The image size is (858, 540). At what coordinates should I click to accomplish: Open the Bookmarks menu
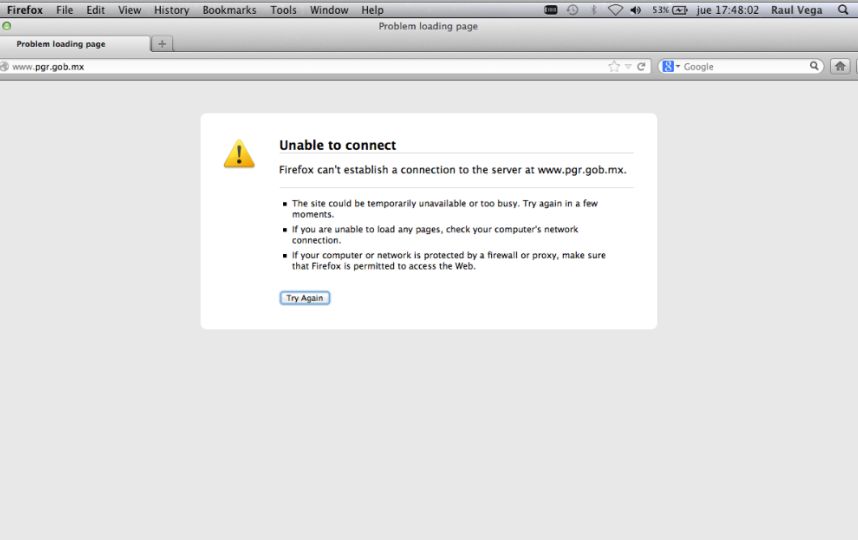click(x=229, y=10)
